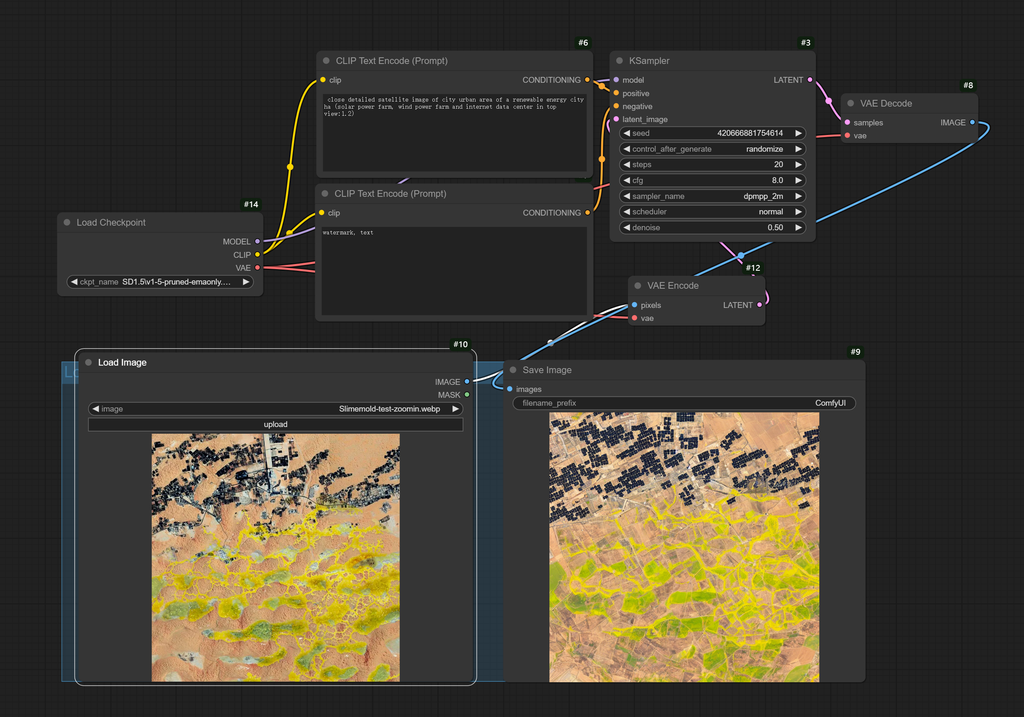Click the Load Checkpoint node collapse dot

tap(67, 223)
